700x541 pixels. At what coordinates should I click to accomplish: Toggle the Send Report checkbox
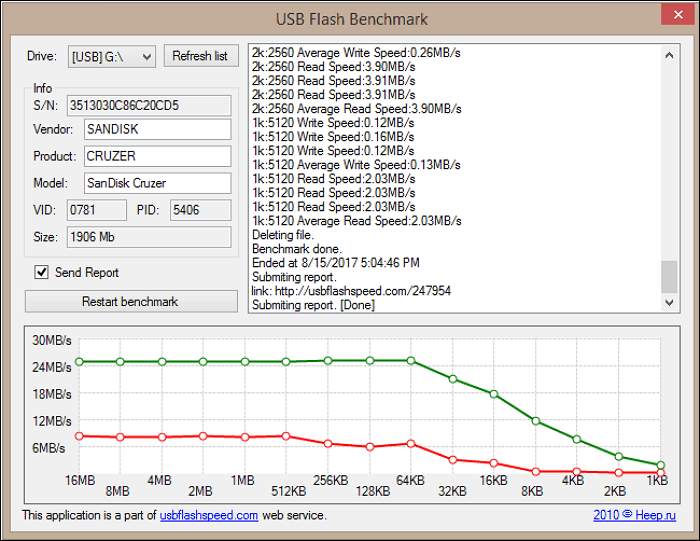point(42,272)
